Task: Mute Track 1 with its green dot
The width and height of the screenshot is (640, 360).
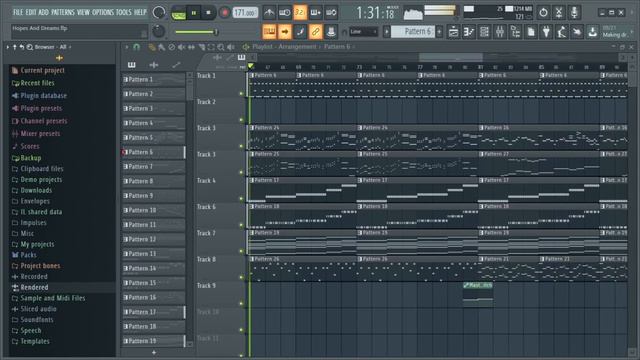Action: 241,93
